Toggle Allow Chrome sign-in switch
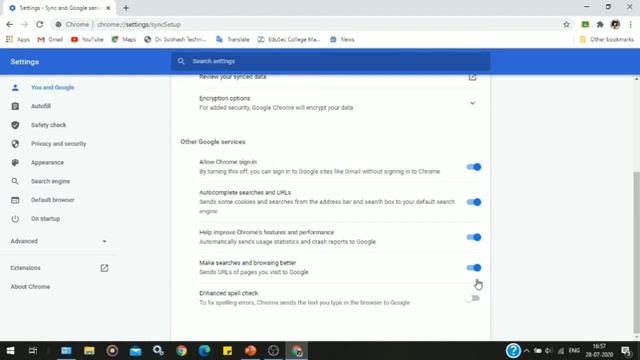Image resolution: width=640 pixels, height=360 pixels. [473, 167]
